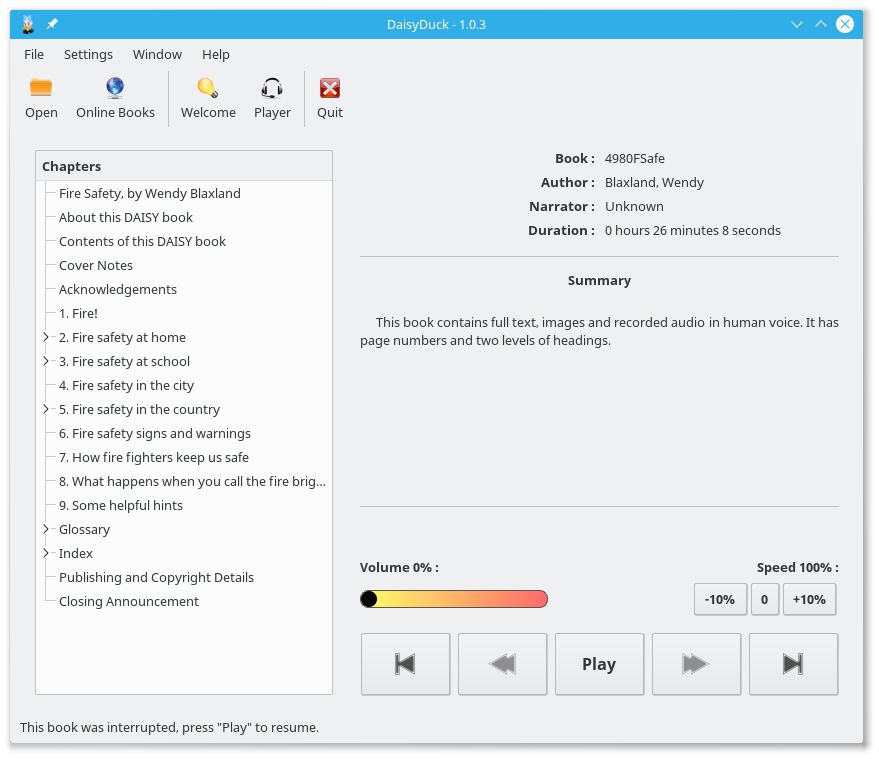The width and height of the screenshot is (879, 759).
Task: Skip to the previous chapter
Action: 404,663
